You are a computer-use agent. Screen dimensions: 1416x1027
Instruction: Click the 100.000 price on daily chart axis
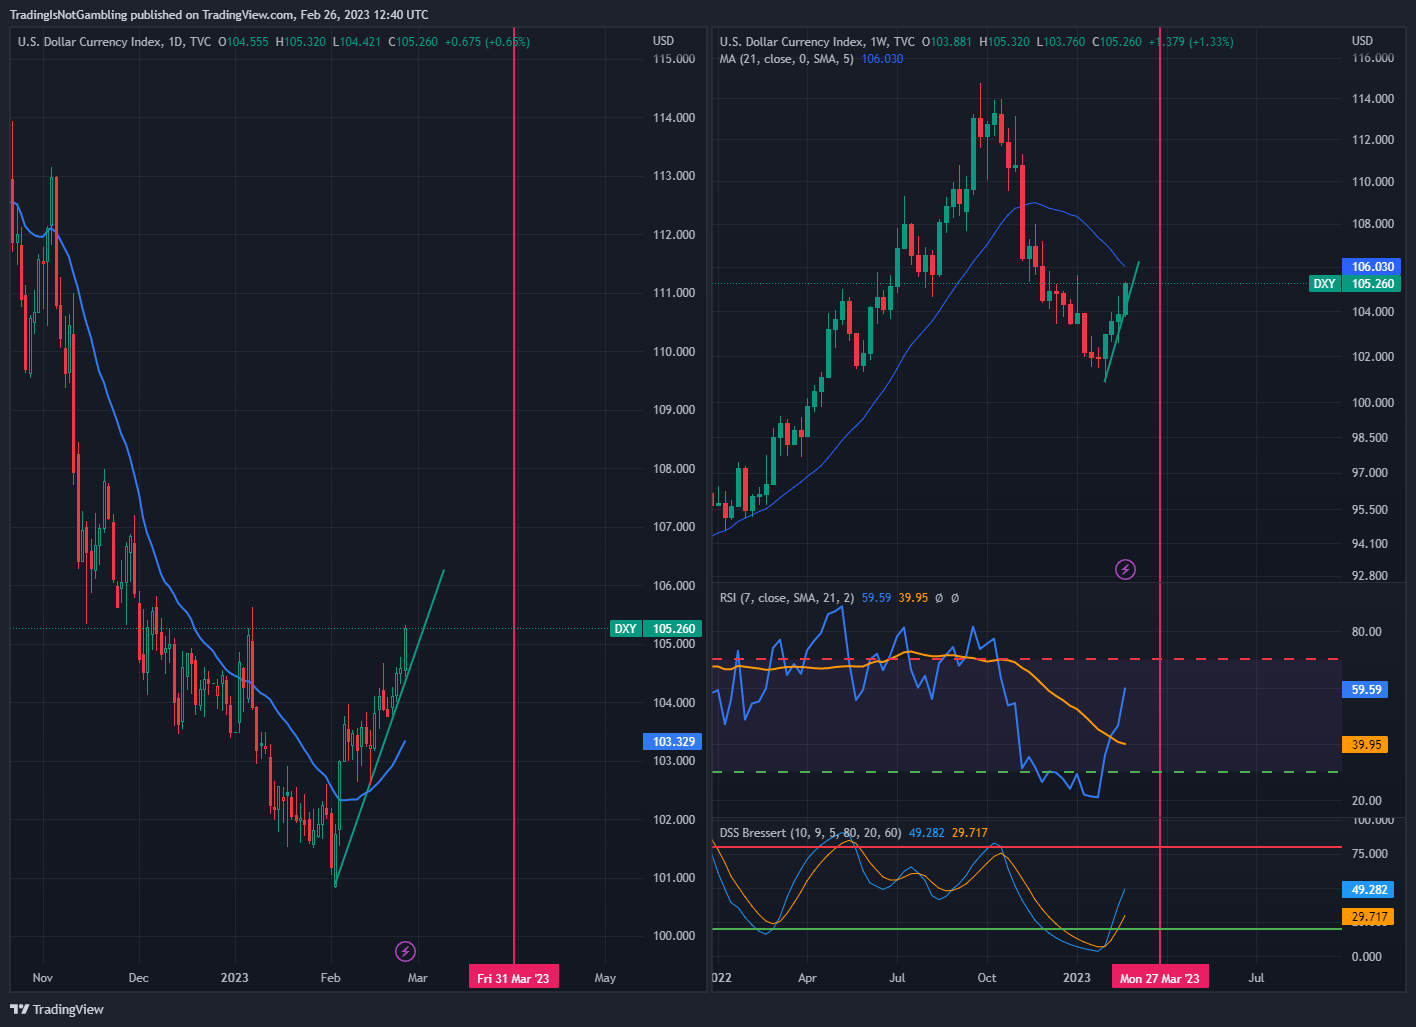674,936
